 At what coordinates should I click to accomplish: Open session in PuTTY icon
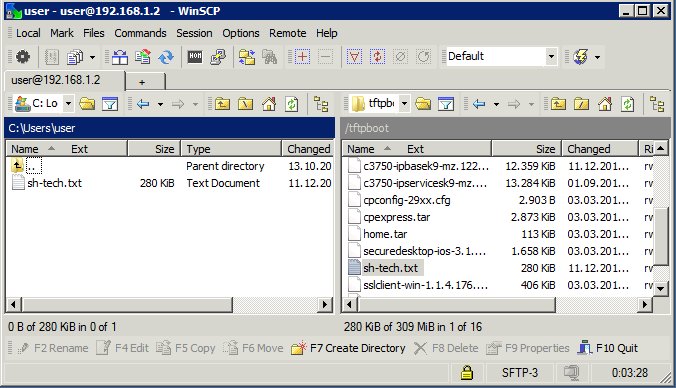tap(218, 57)
